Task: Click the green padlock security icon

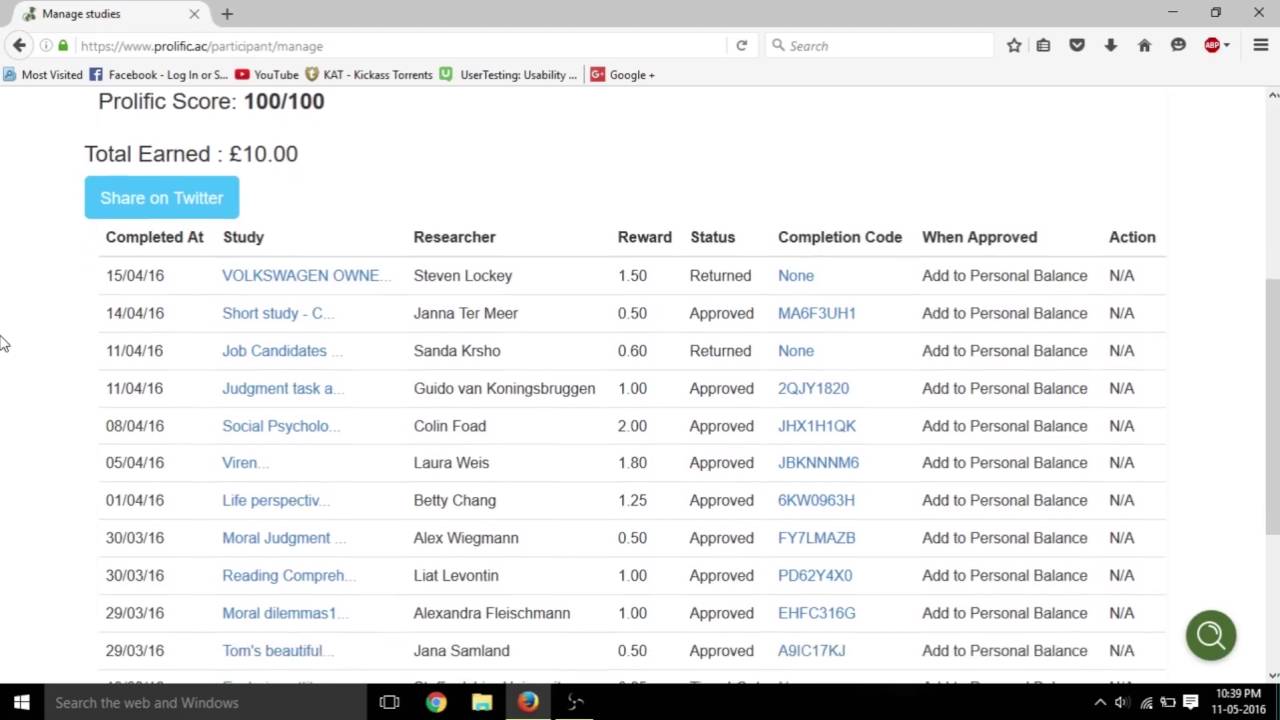Action: [63, 46]
